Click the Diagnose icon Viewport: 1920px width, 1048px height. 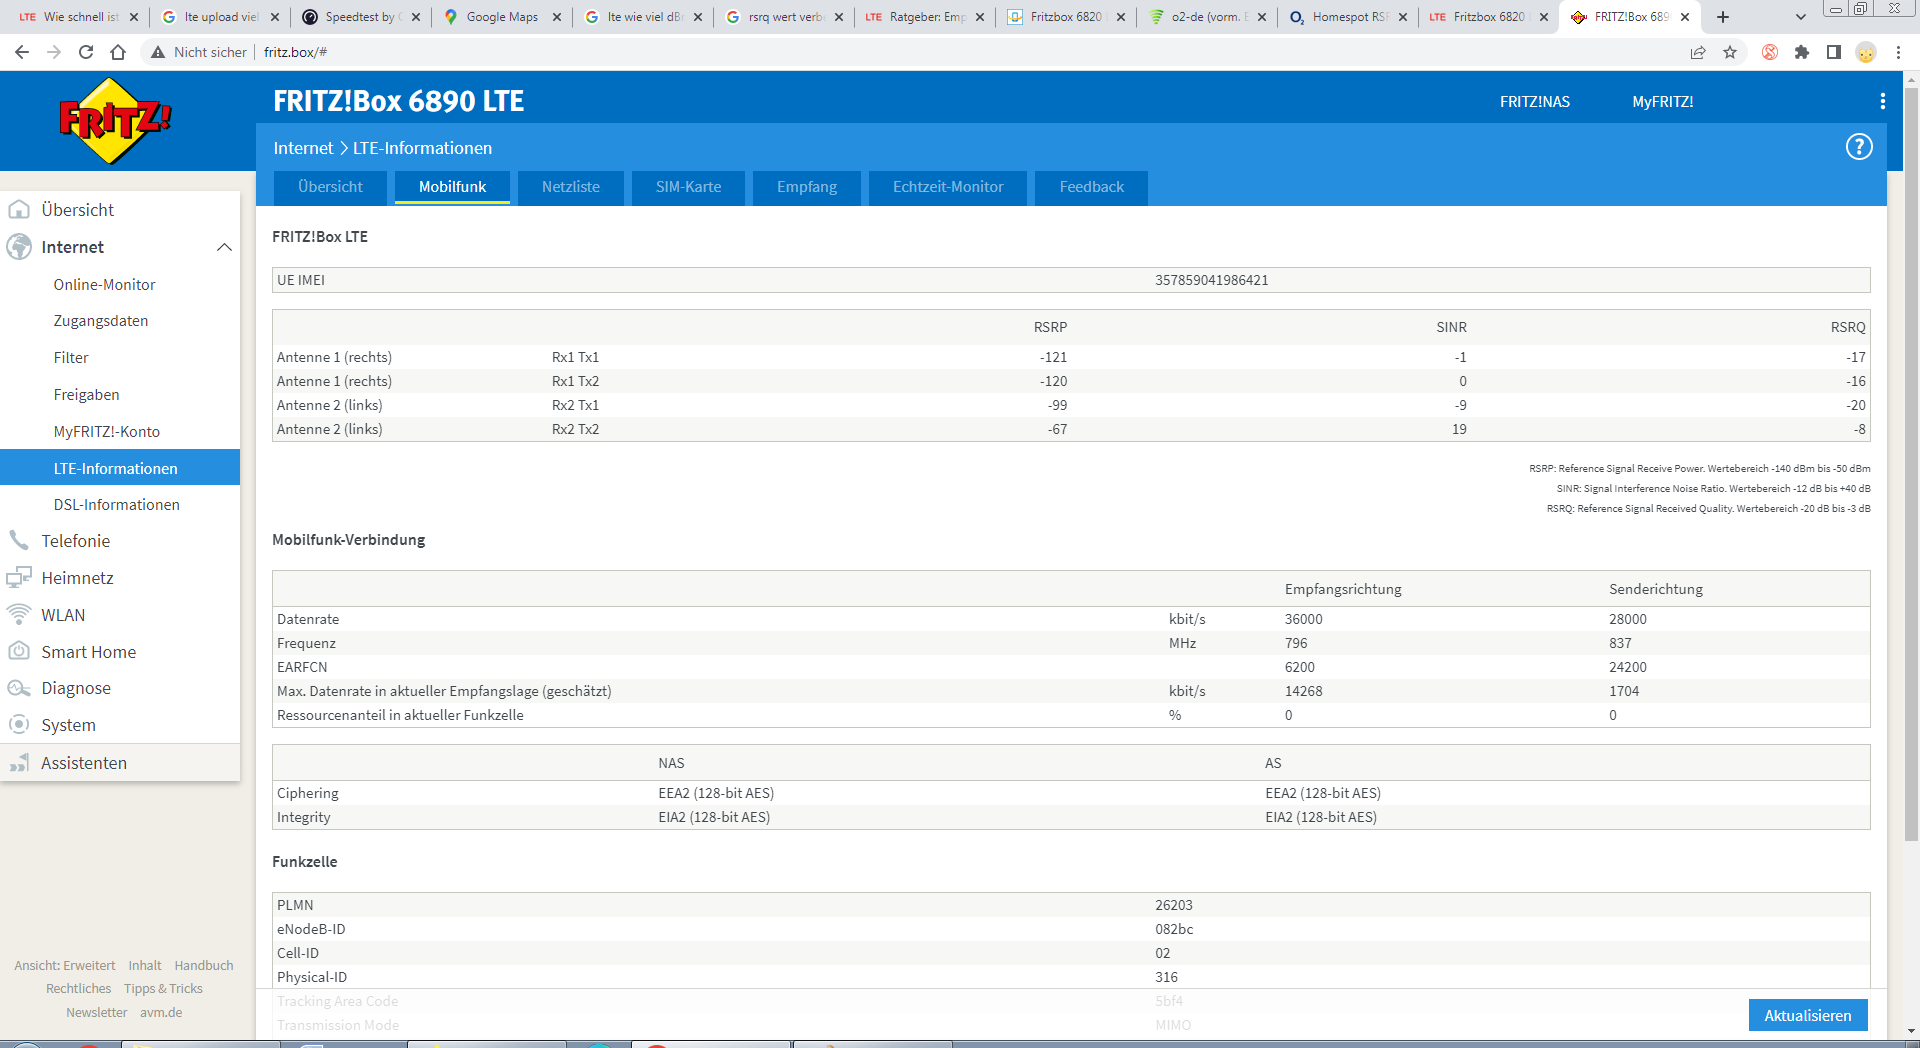19,688
